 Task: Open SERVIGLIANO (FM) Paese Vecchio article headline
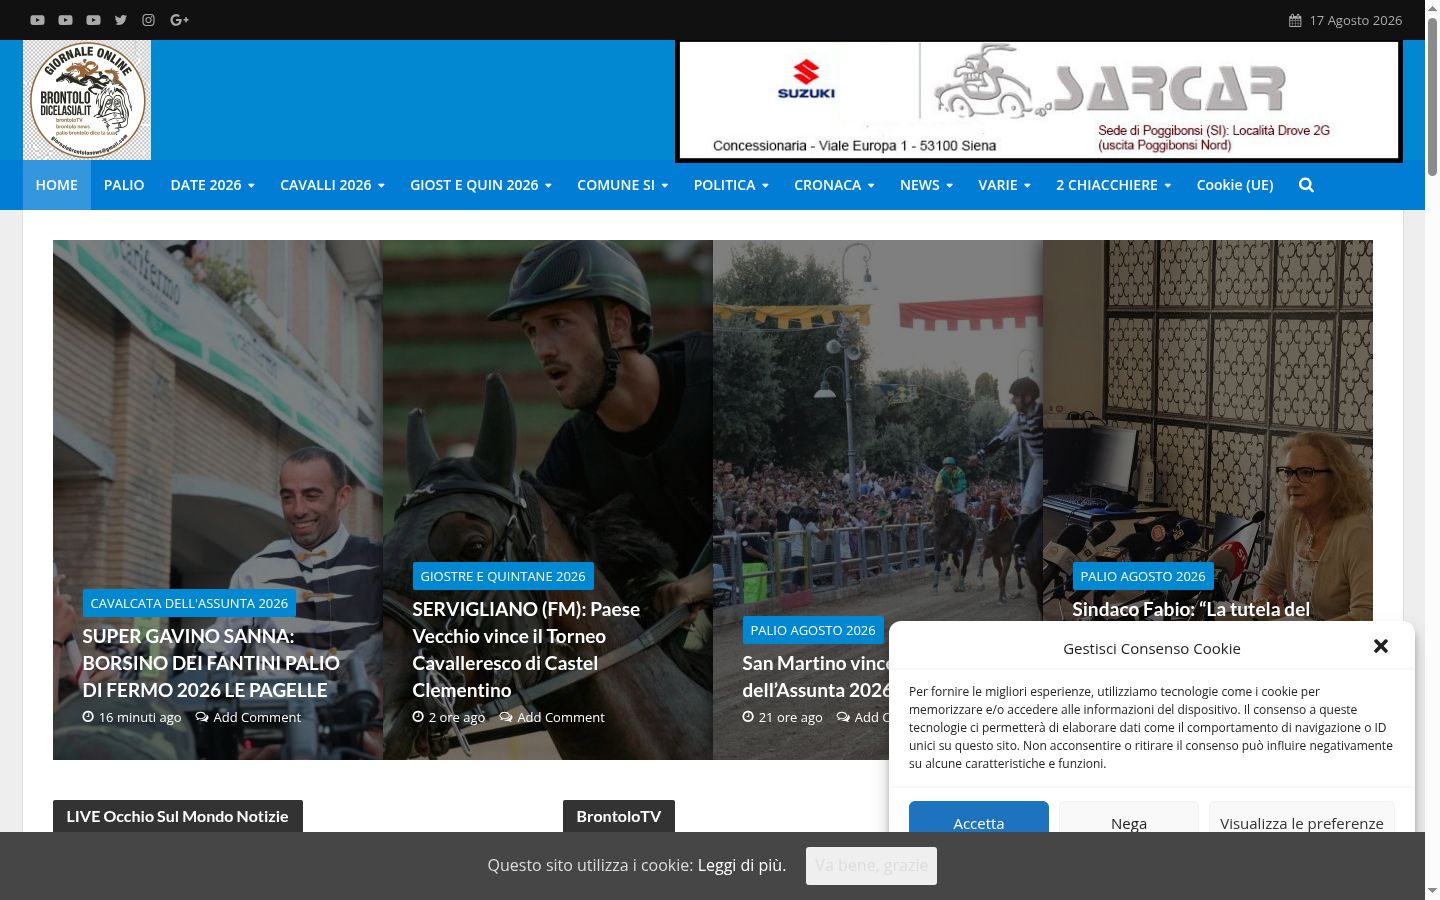pos(526,649)
